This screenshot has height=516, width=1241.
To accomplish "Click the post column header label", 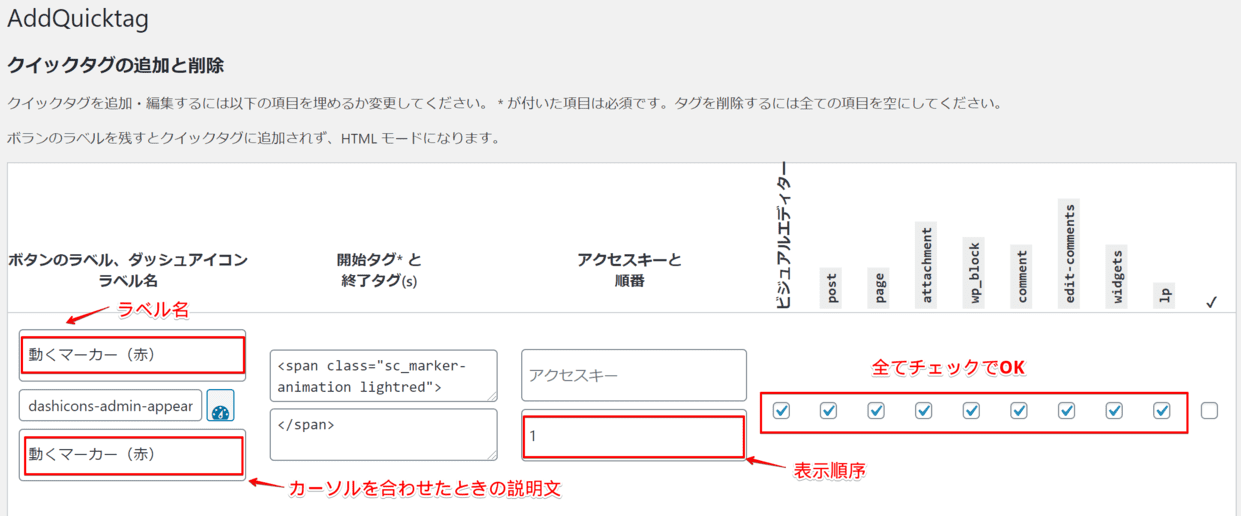I will click(x=830, y=288).
